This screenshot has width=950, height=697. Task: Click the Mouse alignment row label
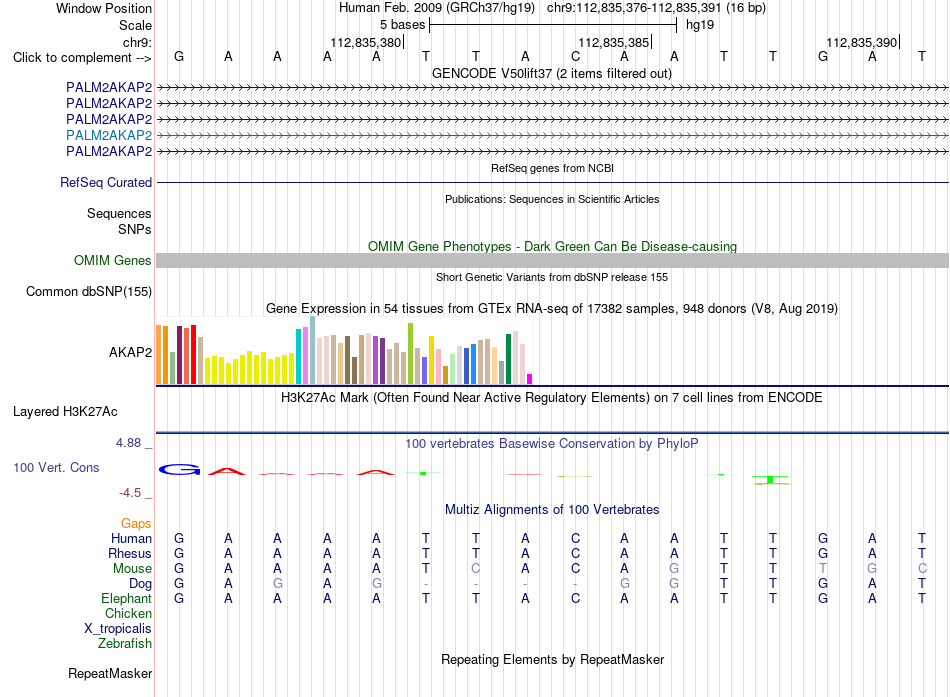132,569
